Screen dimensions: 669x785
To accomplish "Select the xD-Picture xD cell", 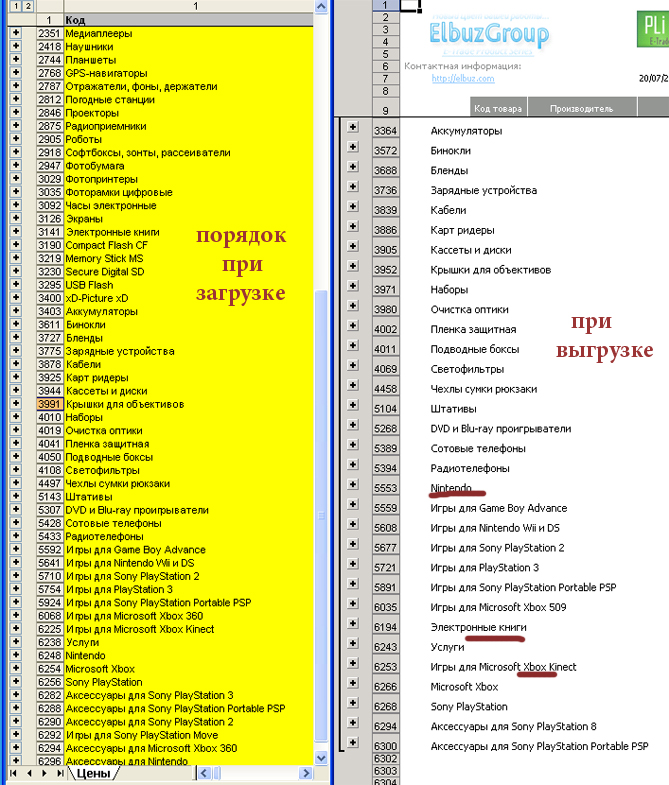I will tap(189, 298).
